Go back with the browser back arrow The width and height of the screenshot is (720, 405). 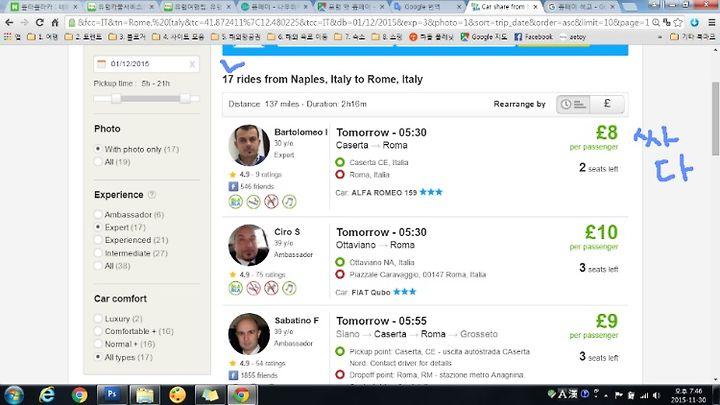(x=9, y=22)
